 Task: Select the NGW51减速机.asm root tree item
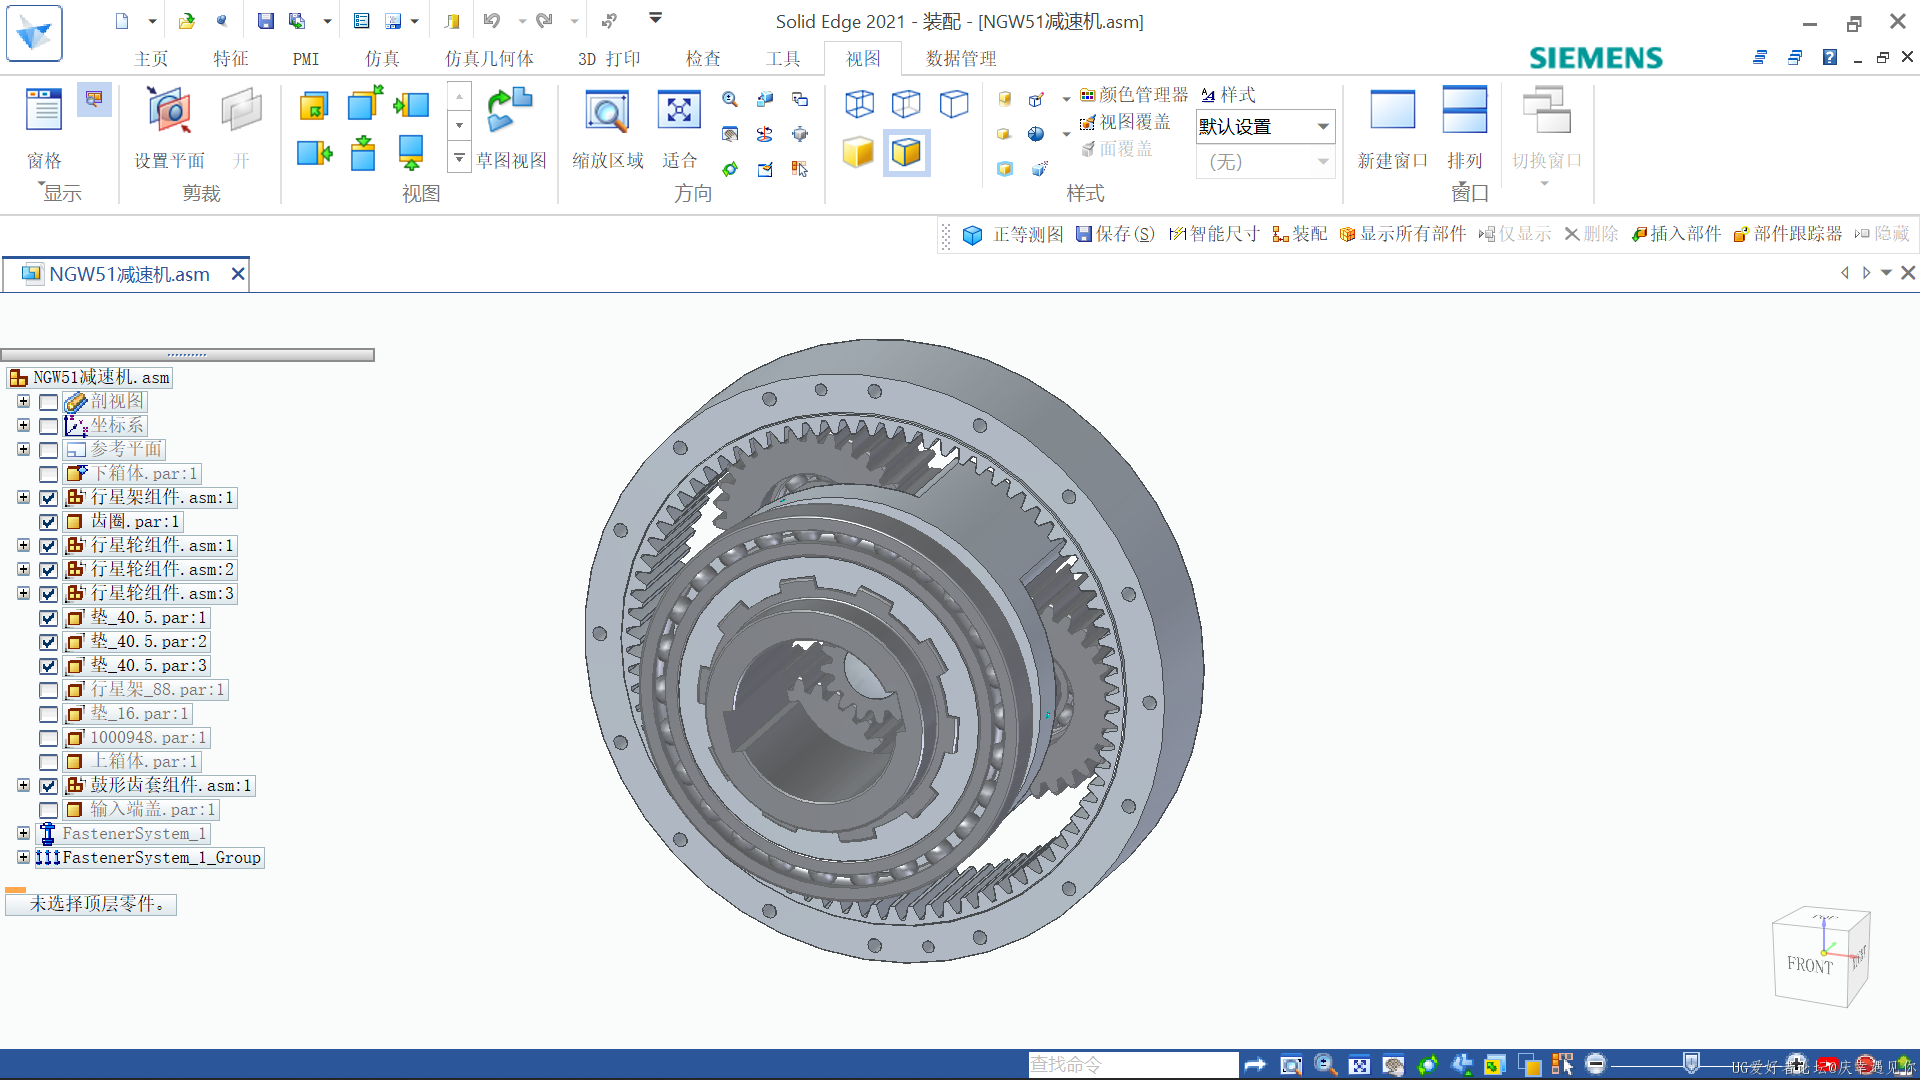tap(90, 378)
